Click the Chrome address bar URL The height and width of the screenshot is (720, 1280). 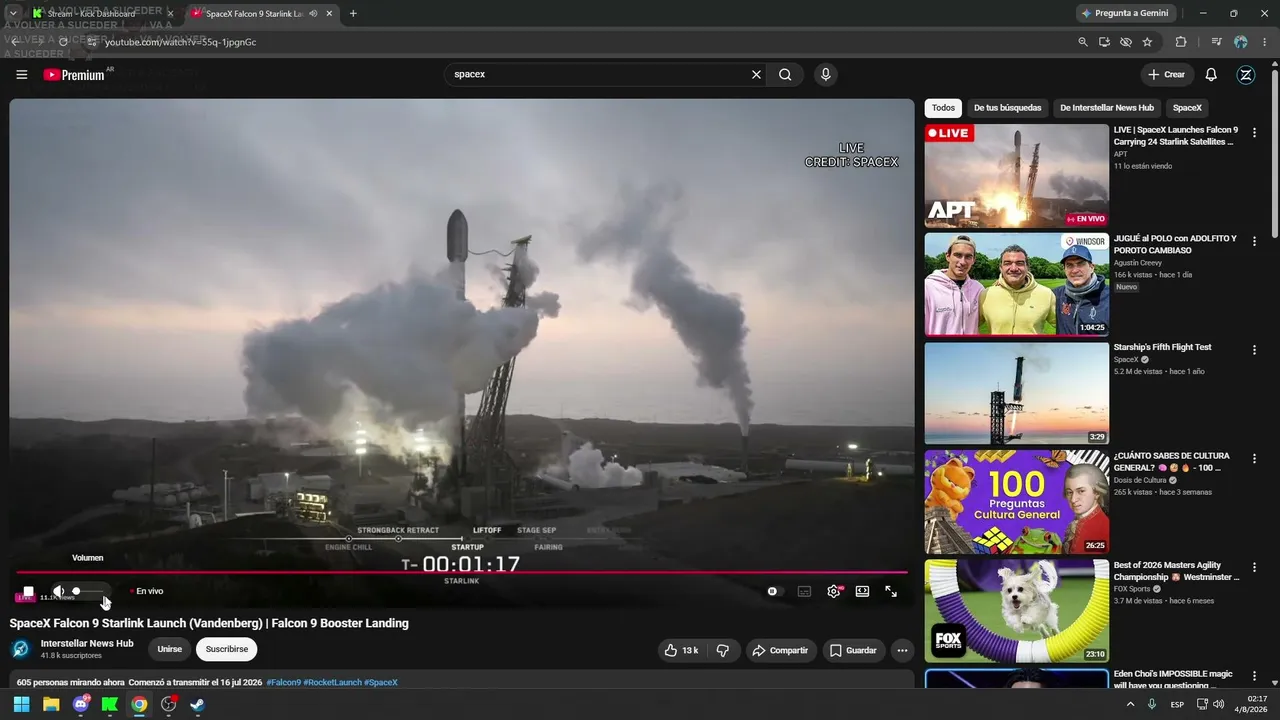coord(181,42)
